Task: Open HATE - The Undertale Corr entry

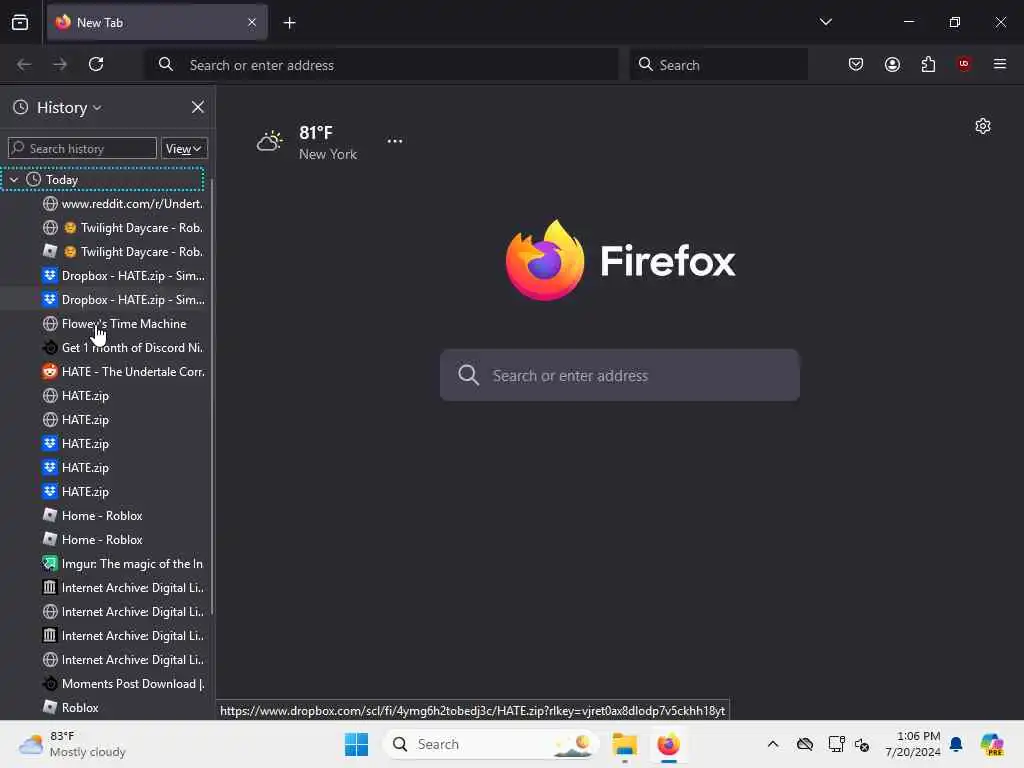Action: [x=123, y=372]
